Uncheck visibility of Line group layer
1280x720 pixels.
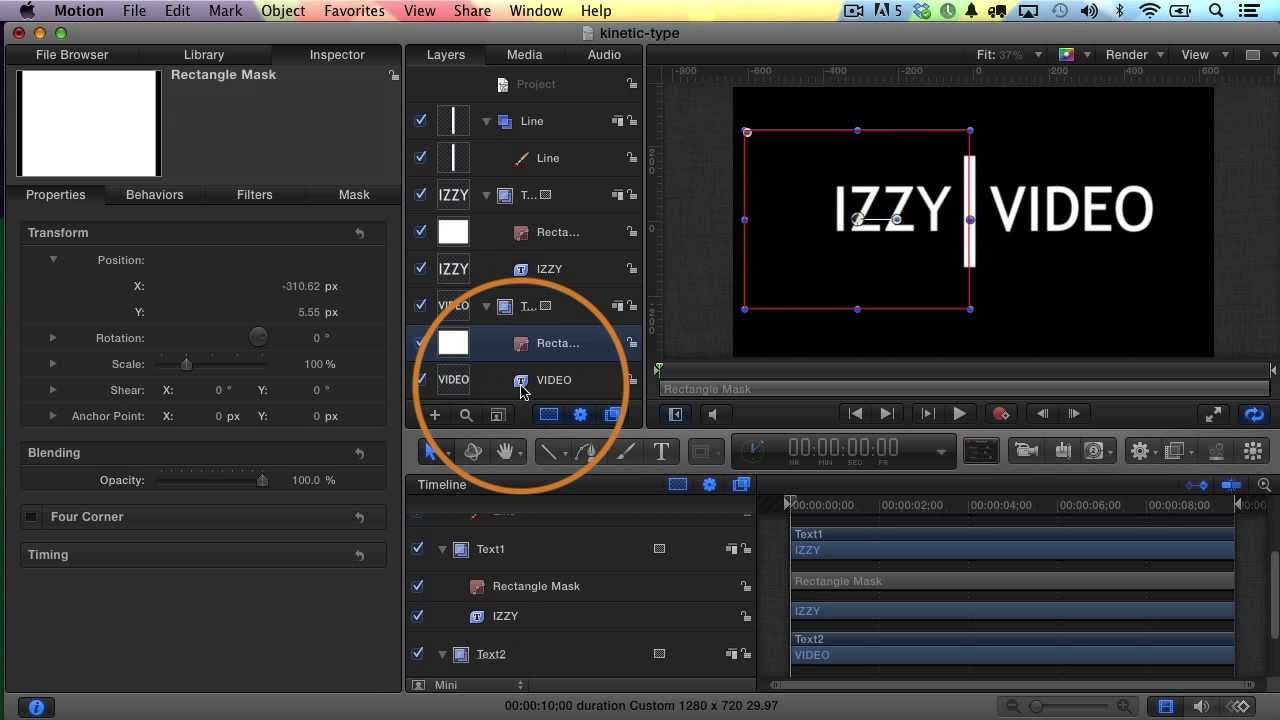coord(421,121)
